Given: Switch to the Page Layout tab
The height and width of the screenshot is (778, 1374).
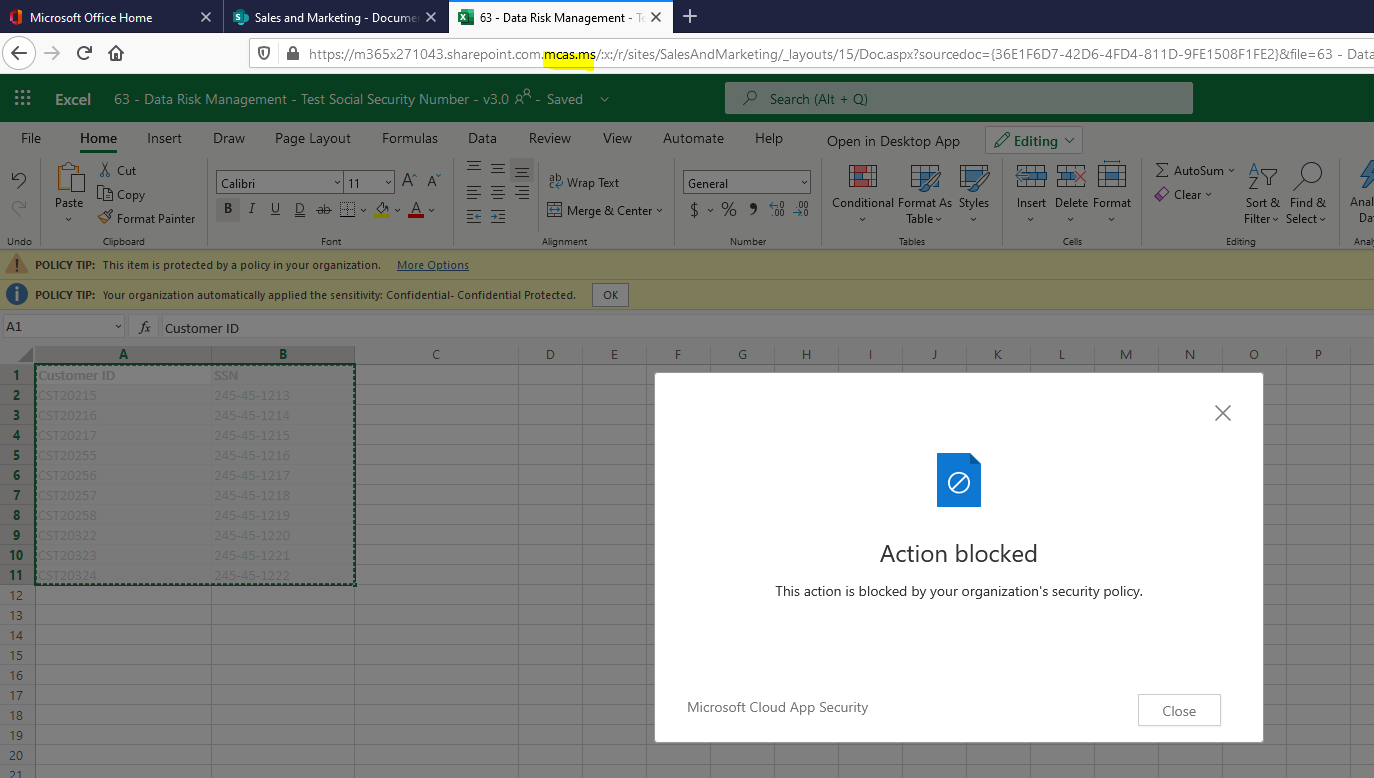Looking at the screenshot, I should (x=313, y=139).
